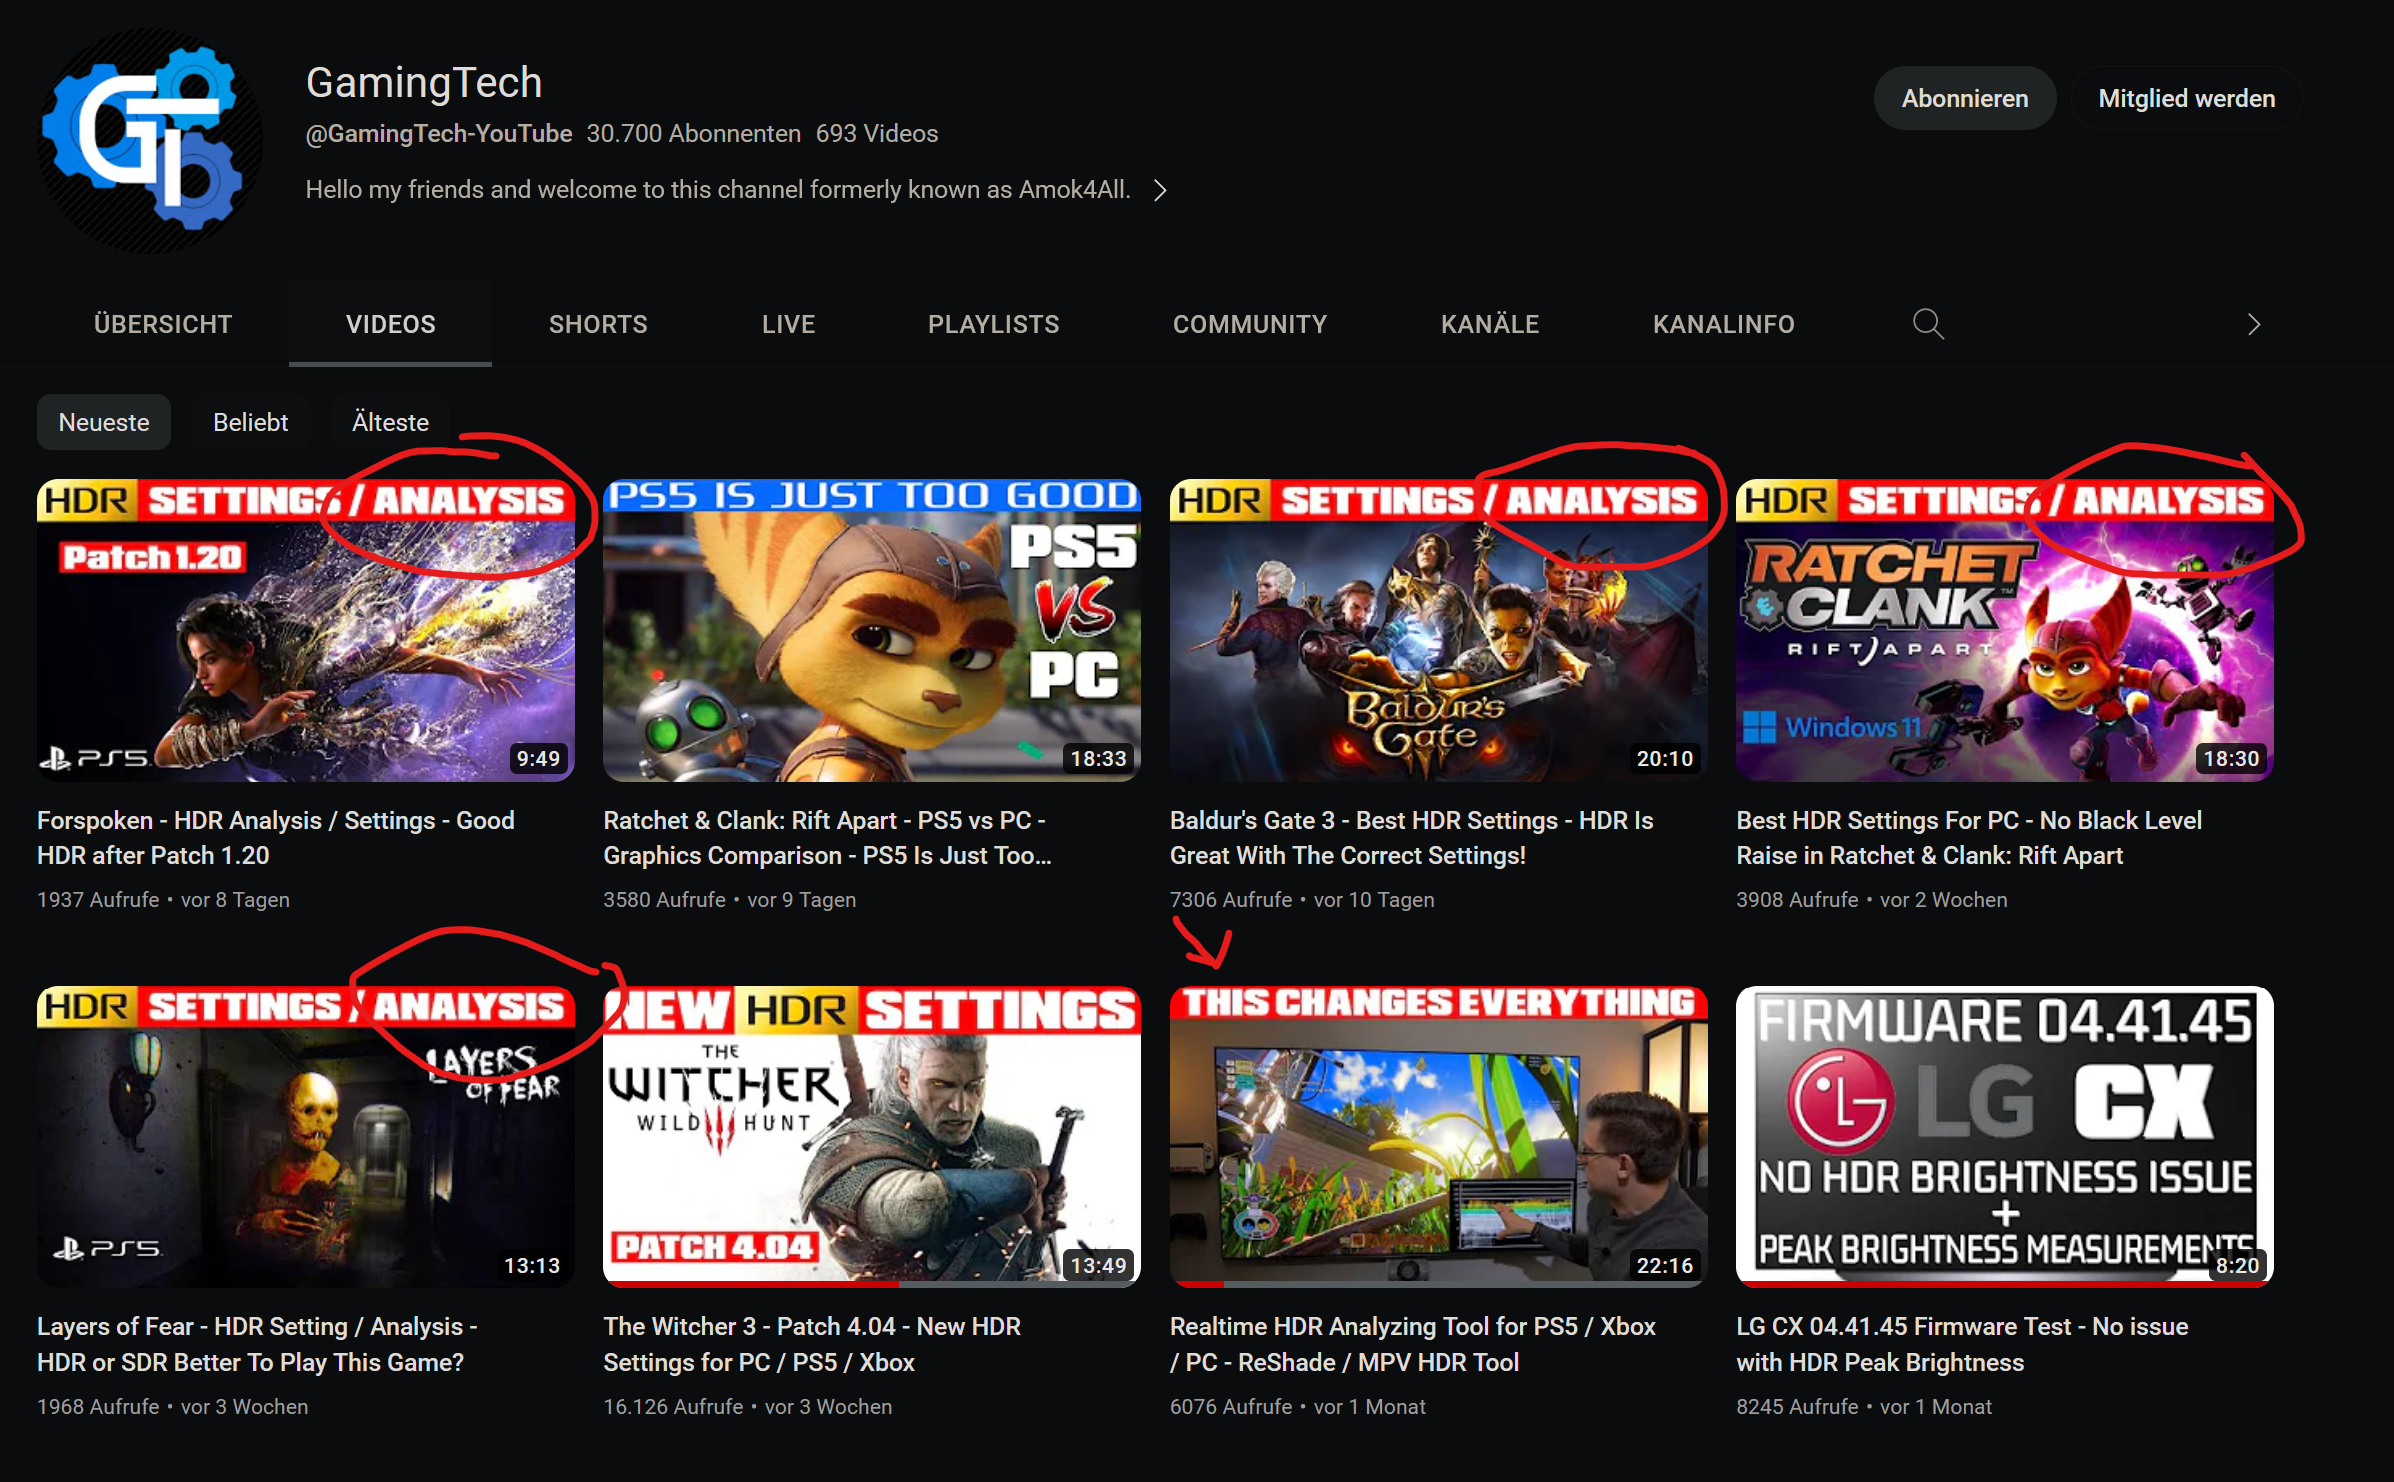Sort videos by Neueste chip
The height and width of the screenshot is (1482, 2394).
(104, 422)
